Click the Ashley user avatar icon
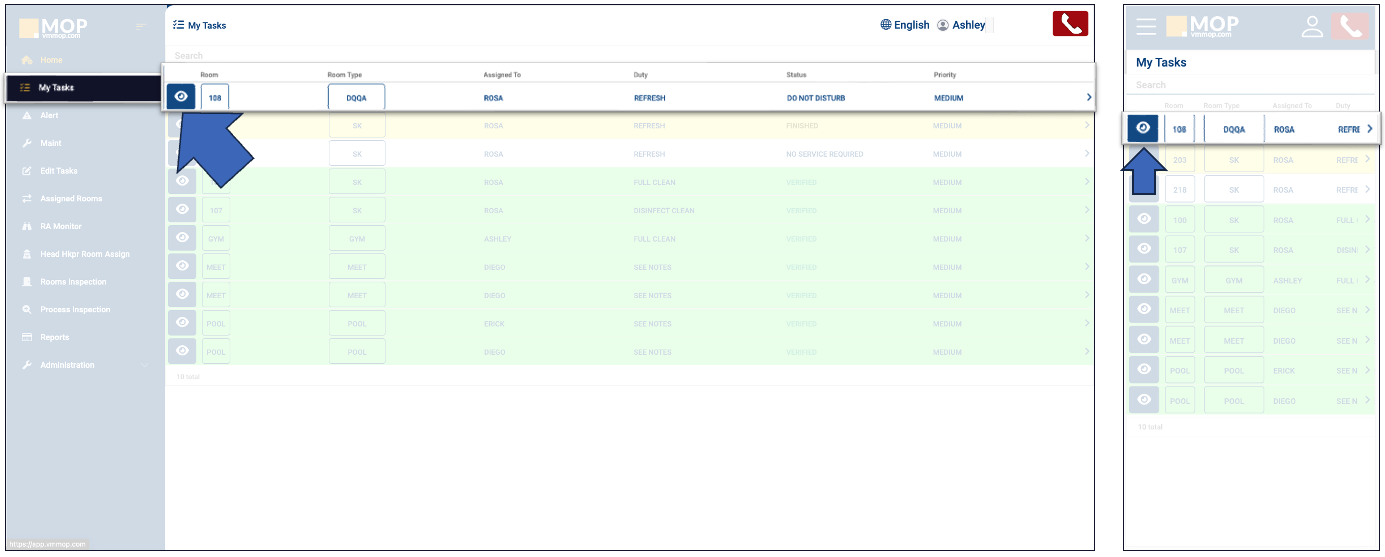This screenshot has width=1385, height=557. tap(943, 25)
